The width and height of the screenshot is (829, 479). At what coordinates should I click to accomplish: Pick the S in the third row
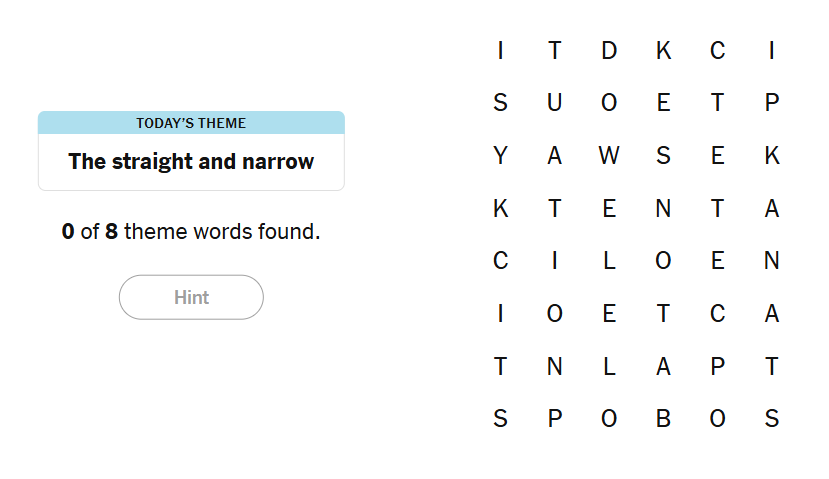coord(663,156)
